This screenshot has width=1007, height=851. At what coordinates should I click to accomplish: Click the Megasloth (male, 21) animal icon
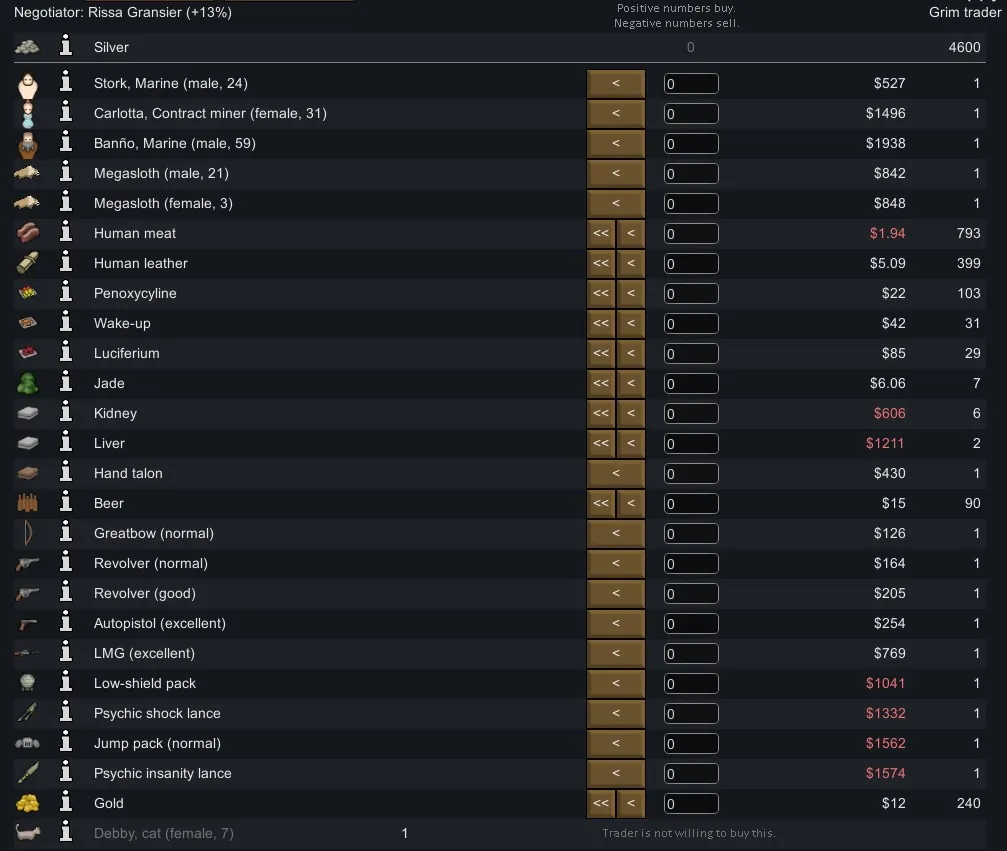[x=27, y=173]
